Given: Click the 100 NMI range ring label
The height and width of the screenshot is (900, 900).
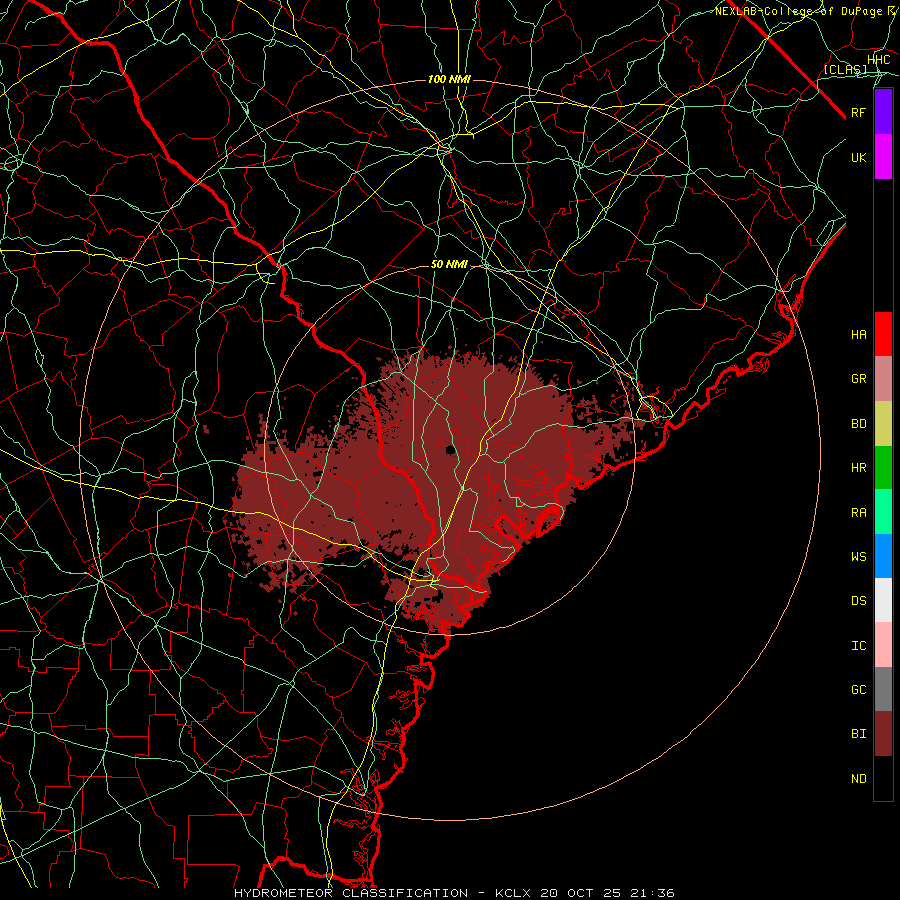Looking at the screenshot, I should click(x=449, y=79).
